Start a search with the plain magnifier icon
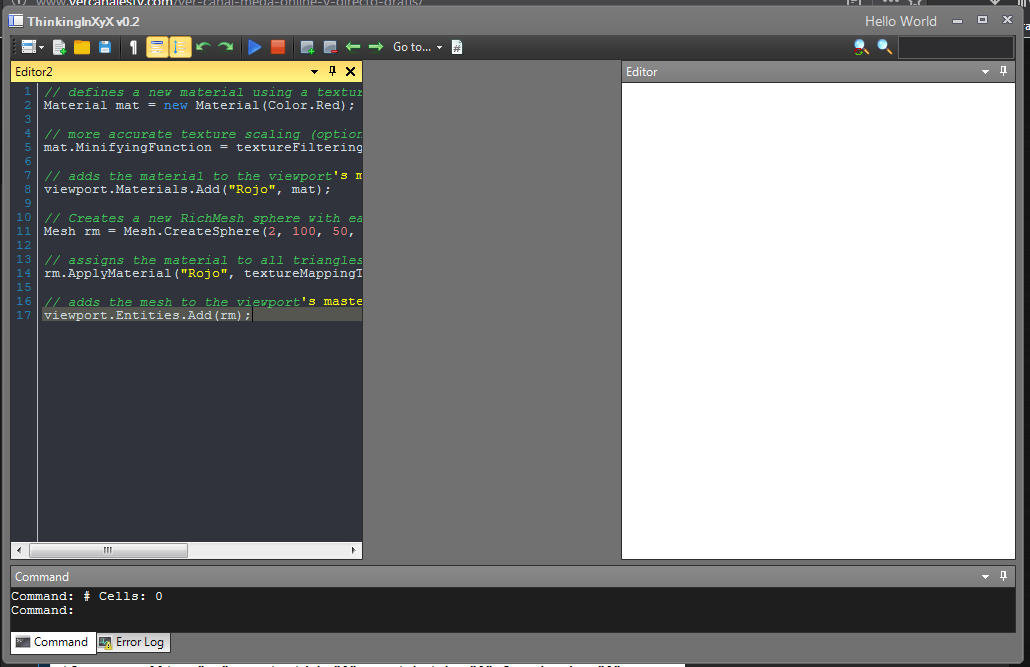 pyautogui.click(x=884, y=46)
